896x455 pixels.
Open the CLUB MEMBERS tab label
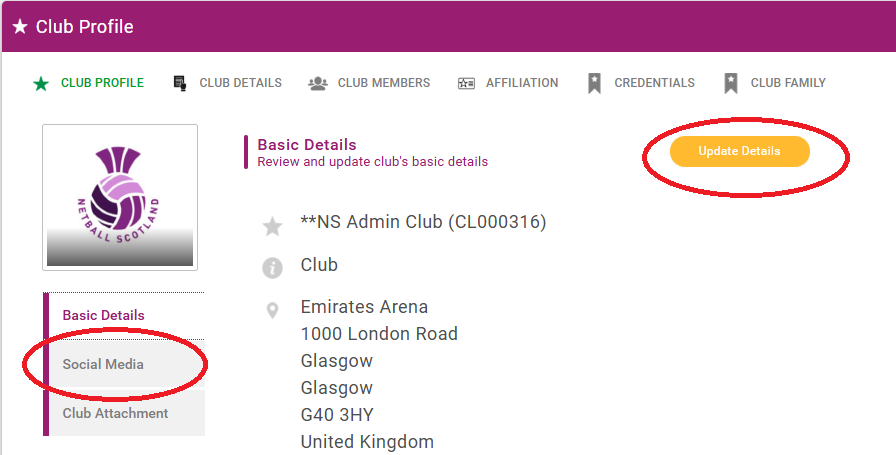pos(384,83)
